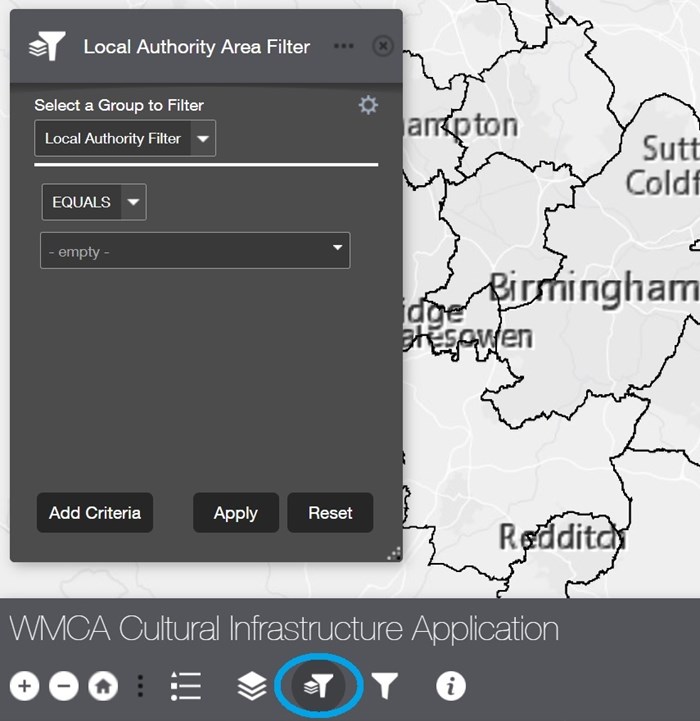Click the zoom in plus button
Viewport: 700px width, 721px height.
[25, 686]
